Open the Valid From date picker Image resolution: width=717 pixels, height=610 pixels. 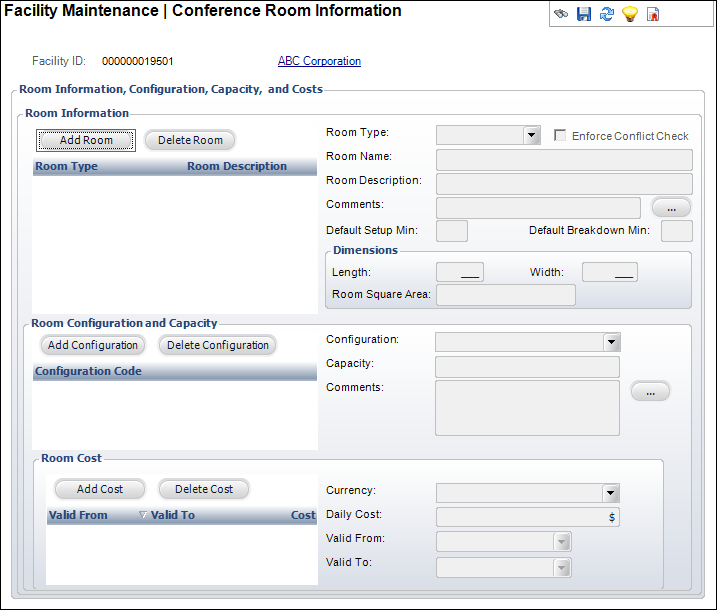[x=562, y=542]
